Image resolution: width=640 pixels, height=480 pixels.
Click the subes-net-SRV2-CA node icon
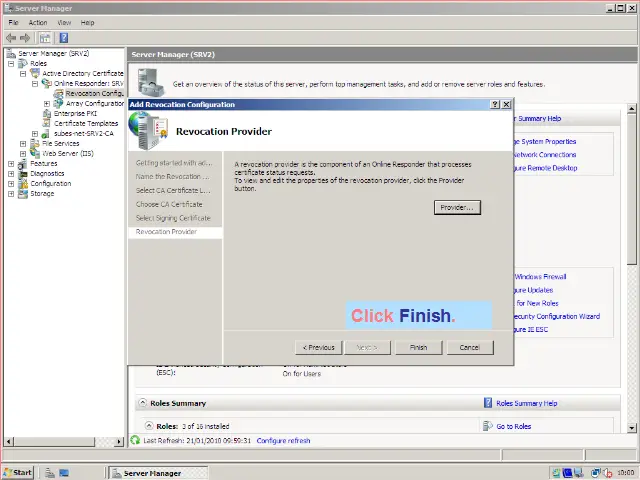(46, 133)
